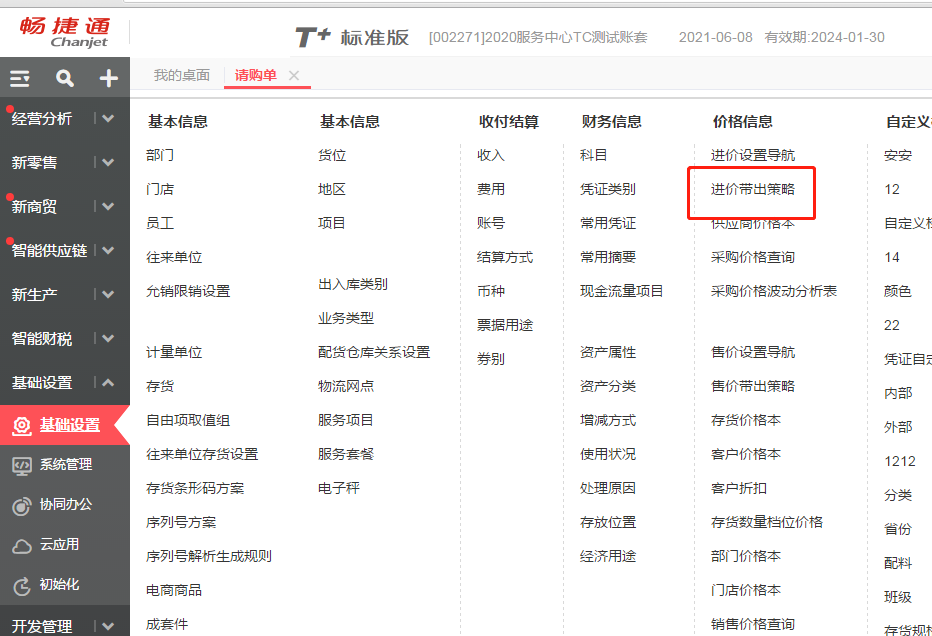This screenshot has height=636, width=932.
Task: Open 经营分析 in the sidebar
Action: point(42,119)
